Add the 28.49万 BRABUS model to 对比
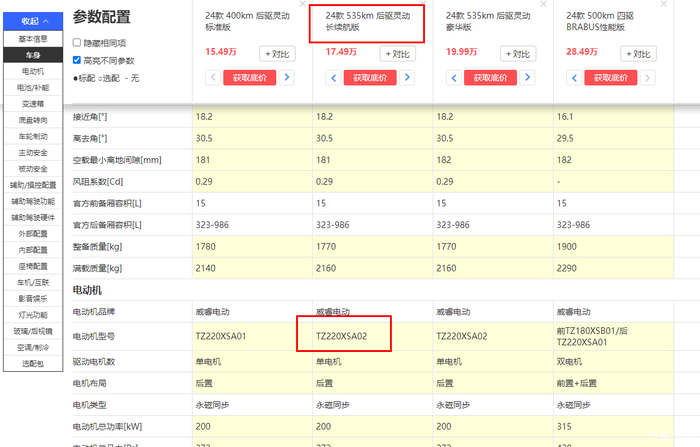Screen dimensions: 700x447 point(643,54)
